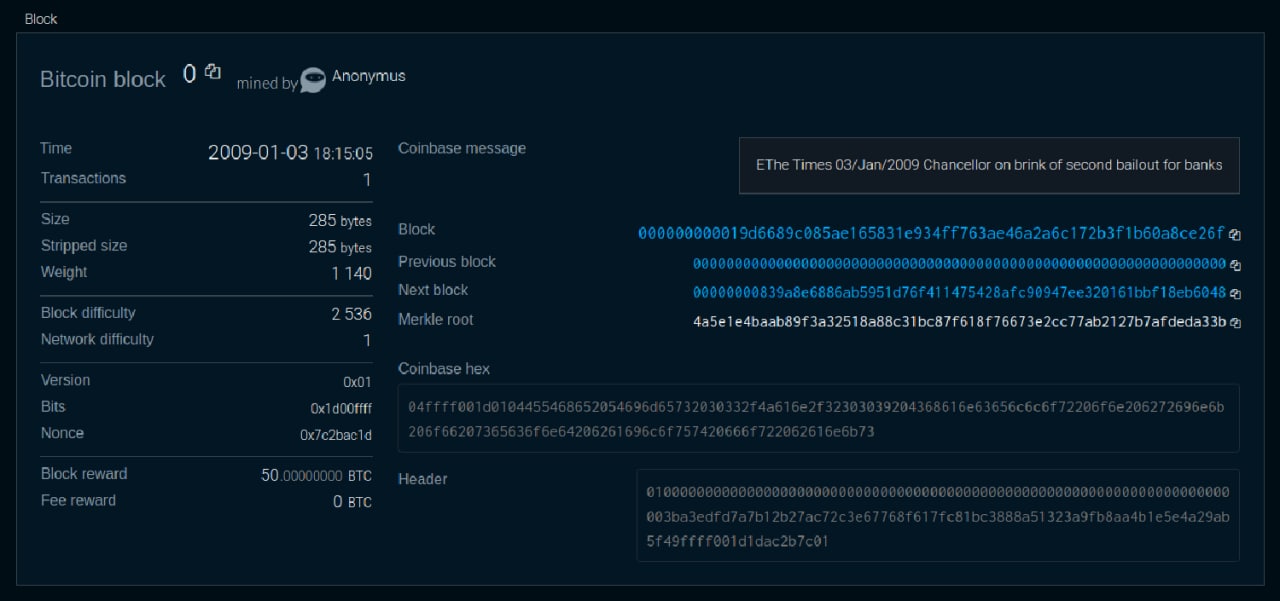Image resolution: width=1280 pixels, height=601 pixels.
Task: Click the Bits value 0x1d00ffff
Action: click(341, 408)
